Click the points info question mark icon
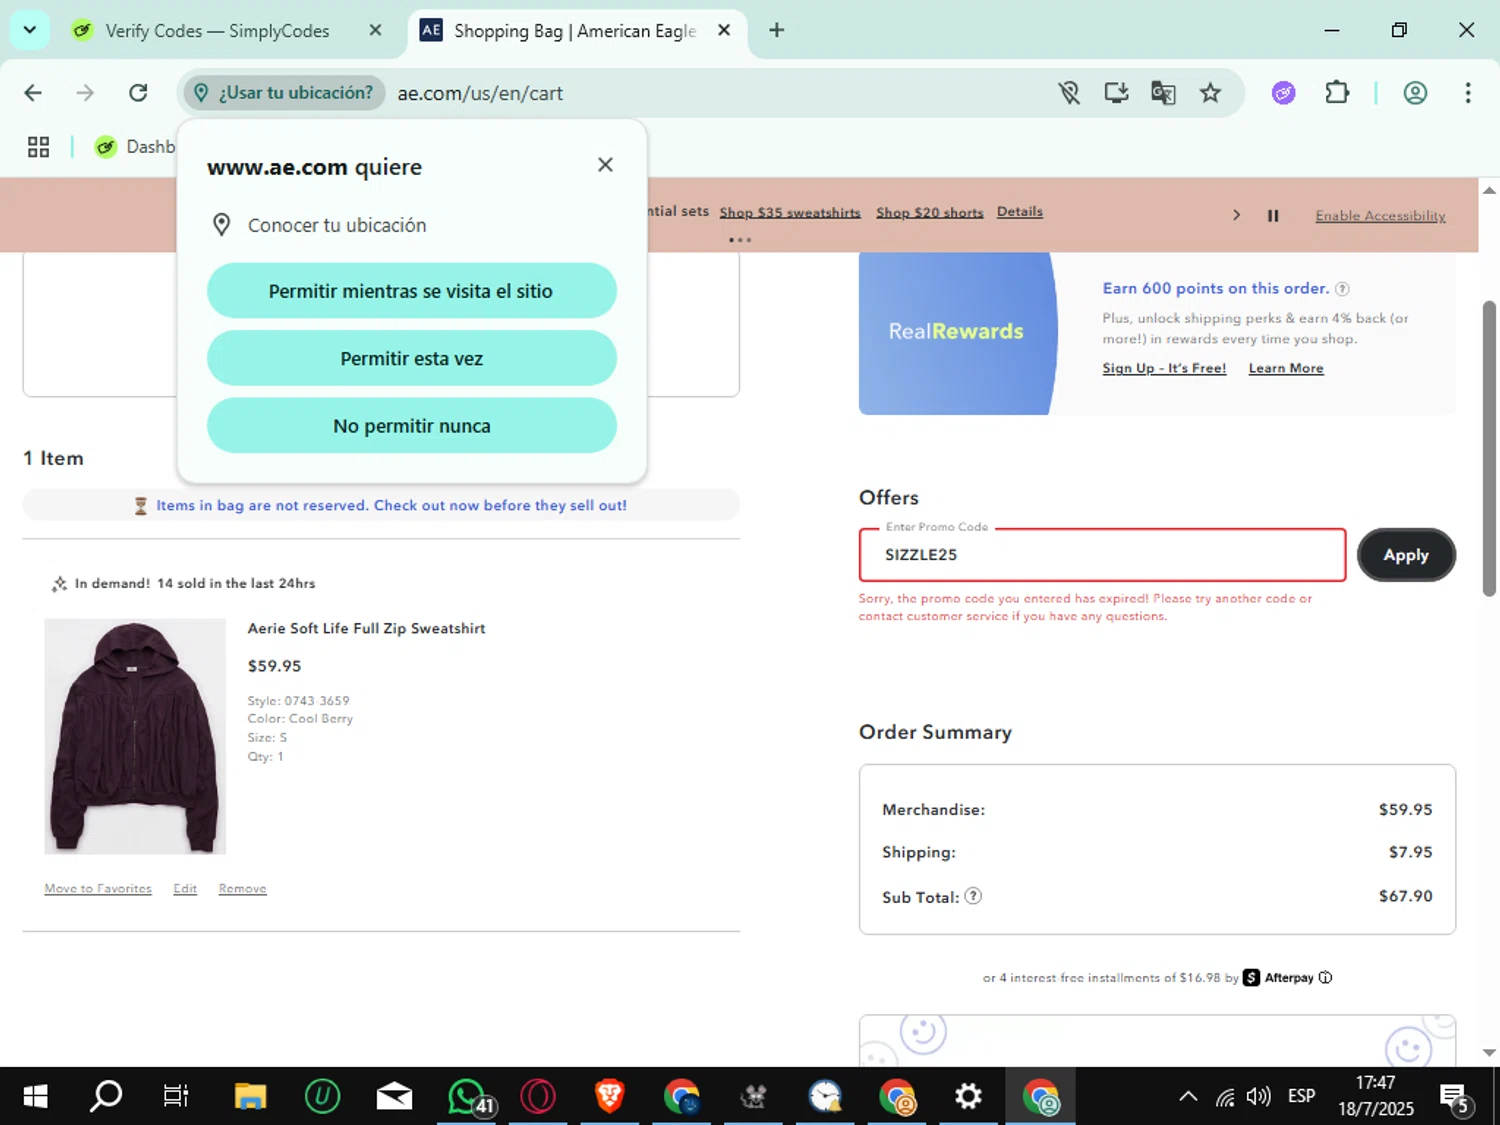Viewport: 1500px width, 1125px height. [1343, 289]
